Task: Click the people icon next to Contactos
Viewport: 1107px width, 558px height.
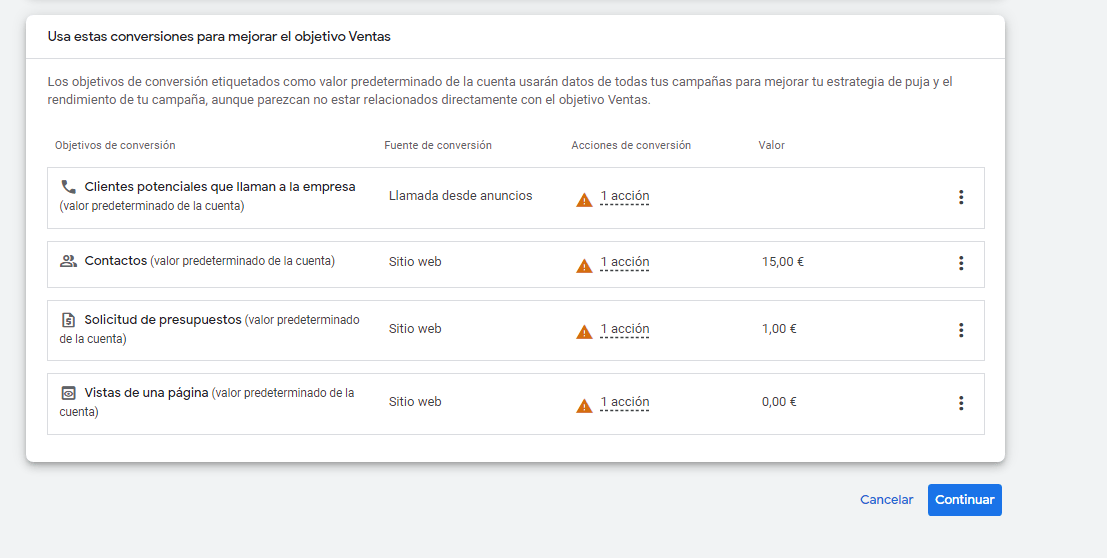Action: (68, 261)
